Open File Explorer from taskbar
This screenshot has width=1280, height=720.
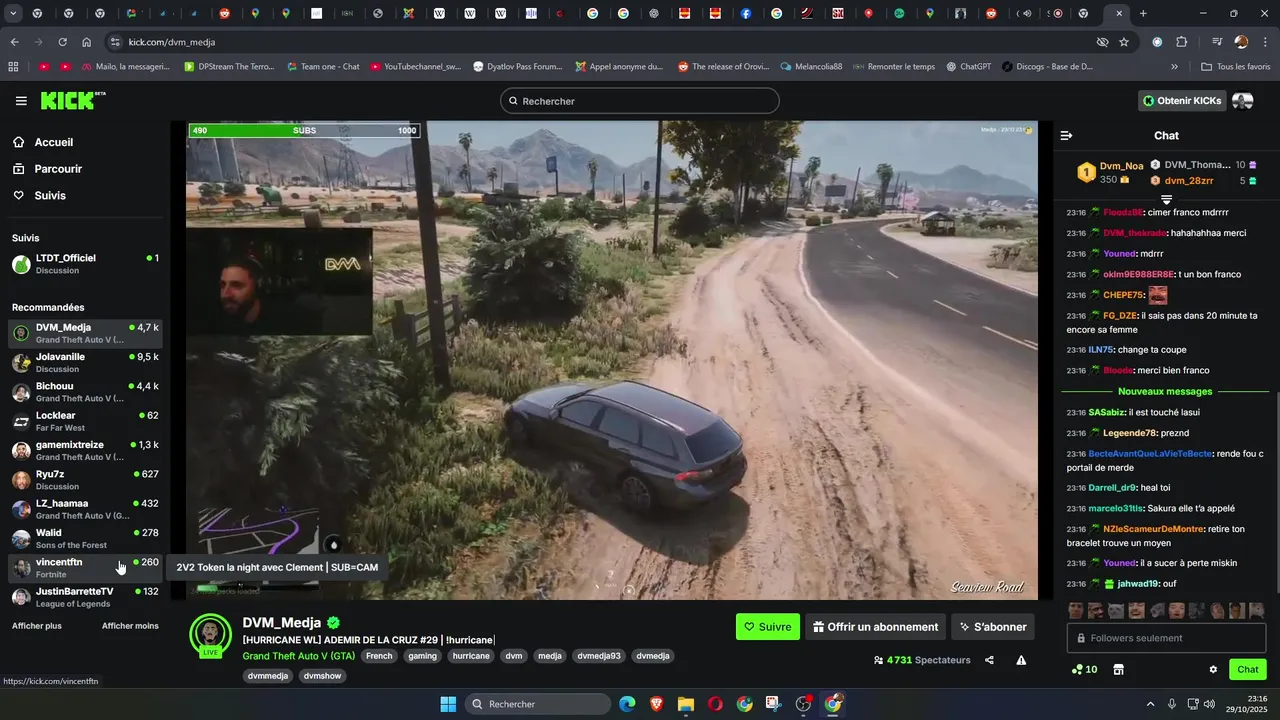pyautogui.click(x=685, y=704)
